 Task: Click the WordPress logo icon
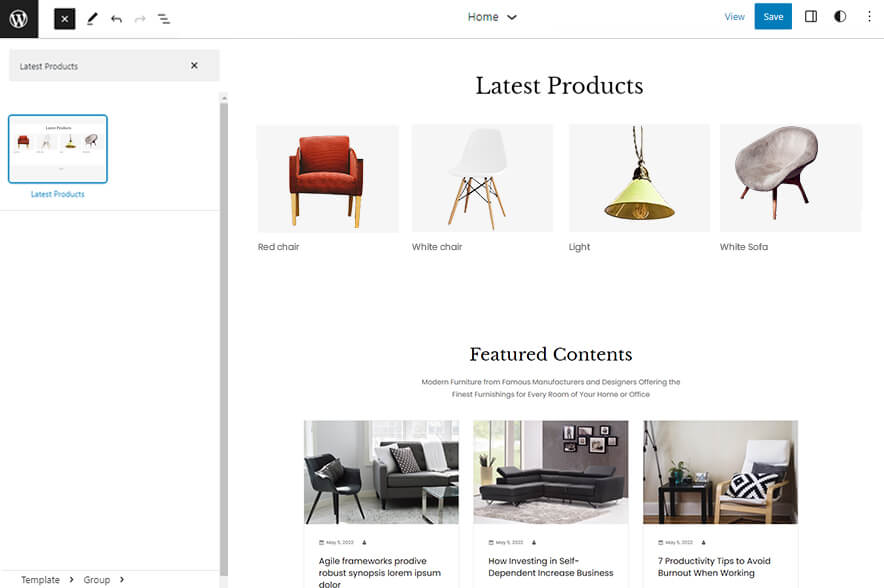tap(19, 18)
